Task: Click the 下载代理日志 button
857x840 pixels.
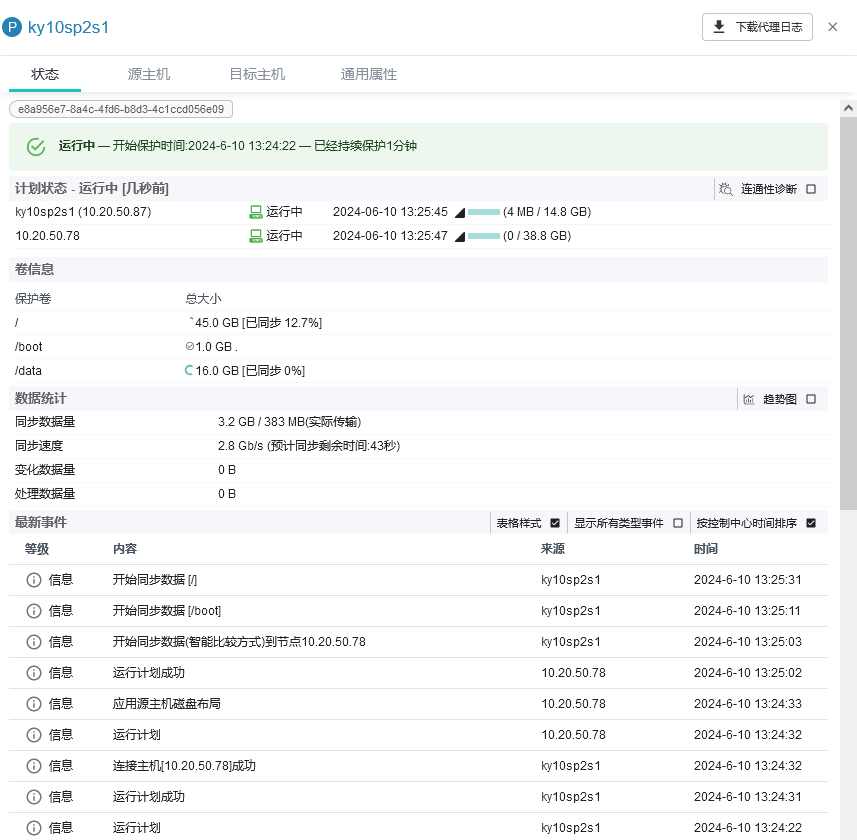Action: pyautogui.click(x=757, y=27)
